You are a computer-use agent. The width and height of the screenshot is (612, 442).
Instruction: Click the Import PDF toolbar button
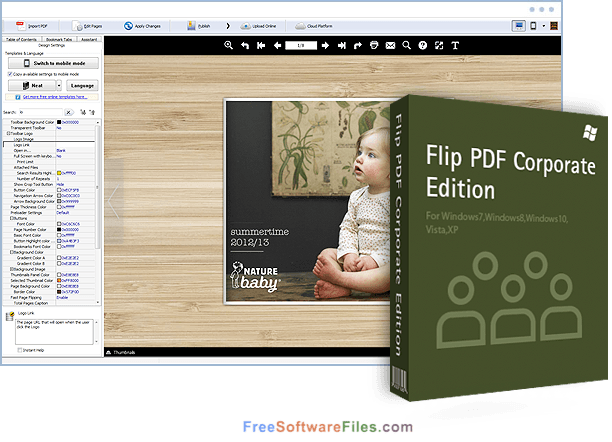32,26
